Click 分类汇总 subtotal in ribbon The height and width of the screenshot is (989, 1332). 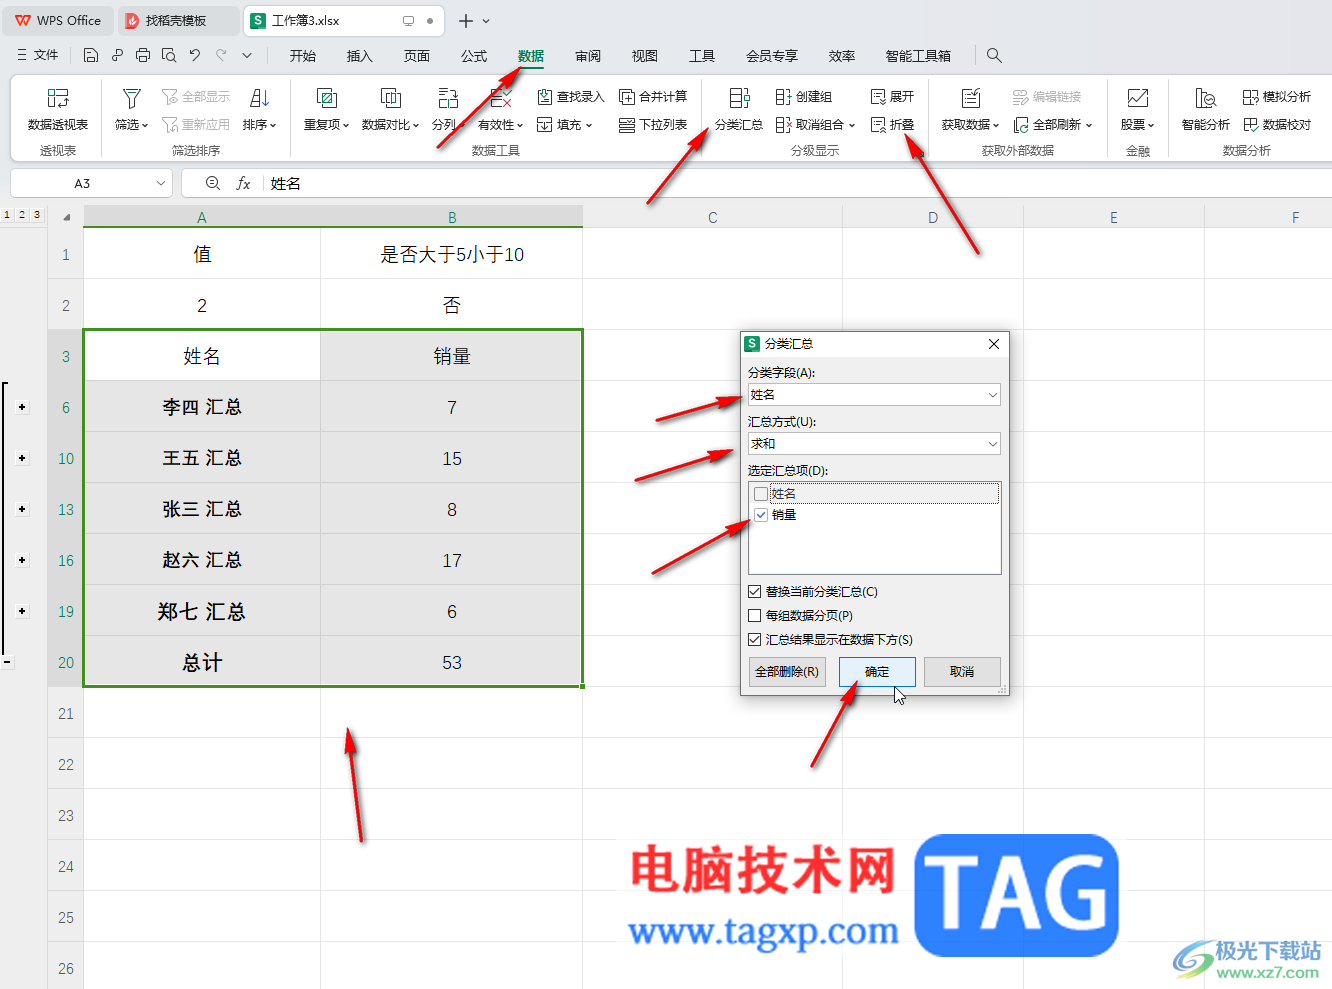click(x=739, y=110)
